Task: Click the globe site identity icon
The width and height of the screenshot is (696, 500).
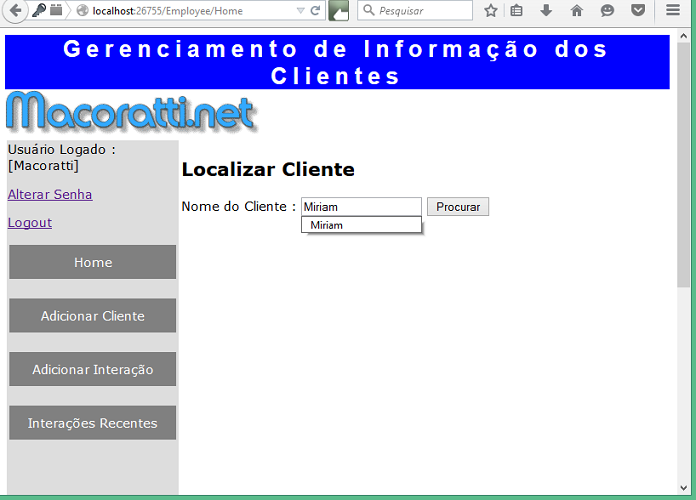Action: 82,10
